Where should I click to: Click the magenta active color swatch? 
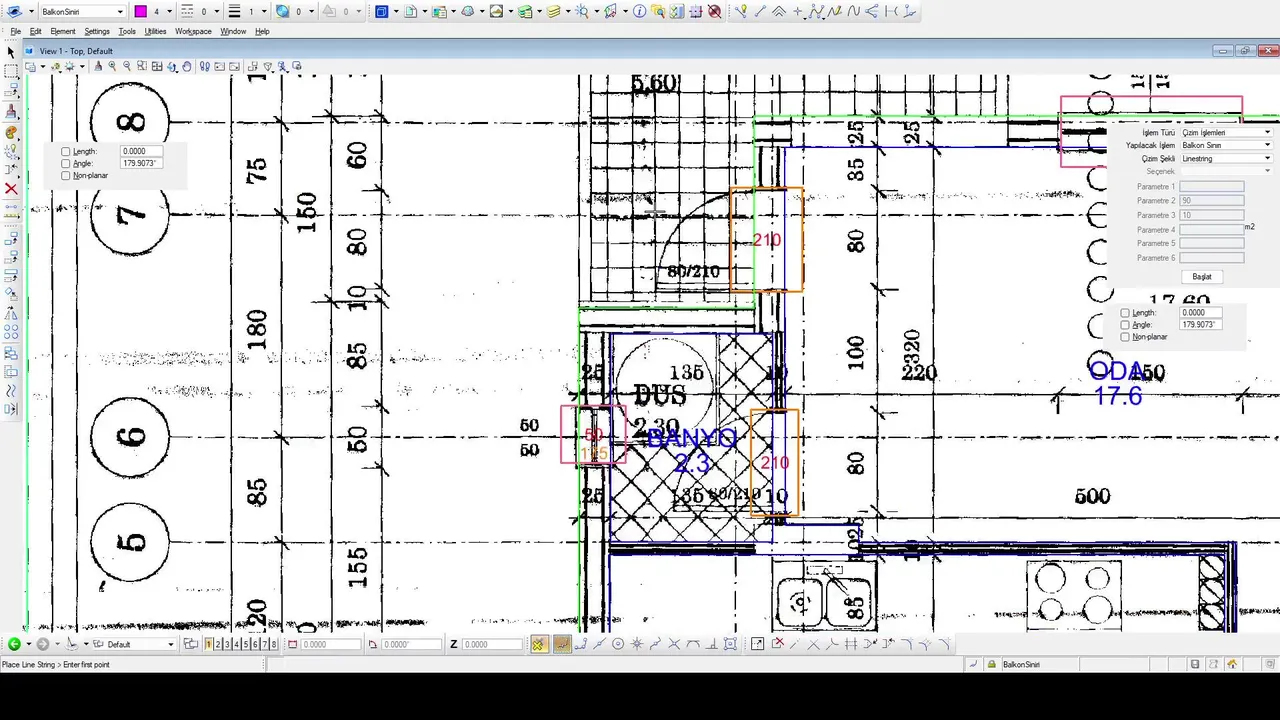coord(141,12)
